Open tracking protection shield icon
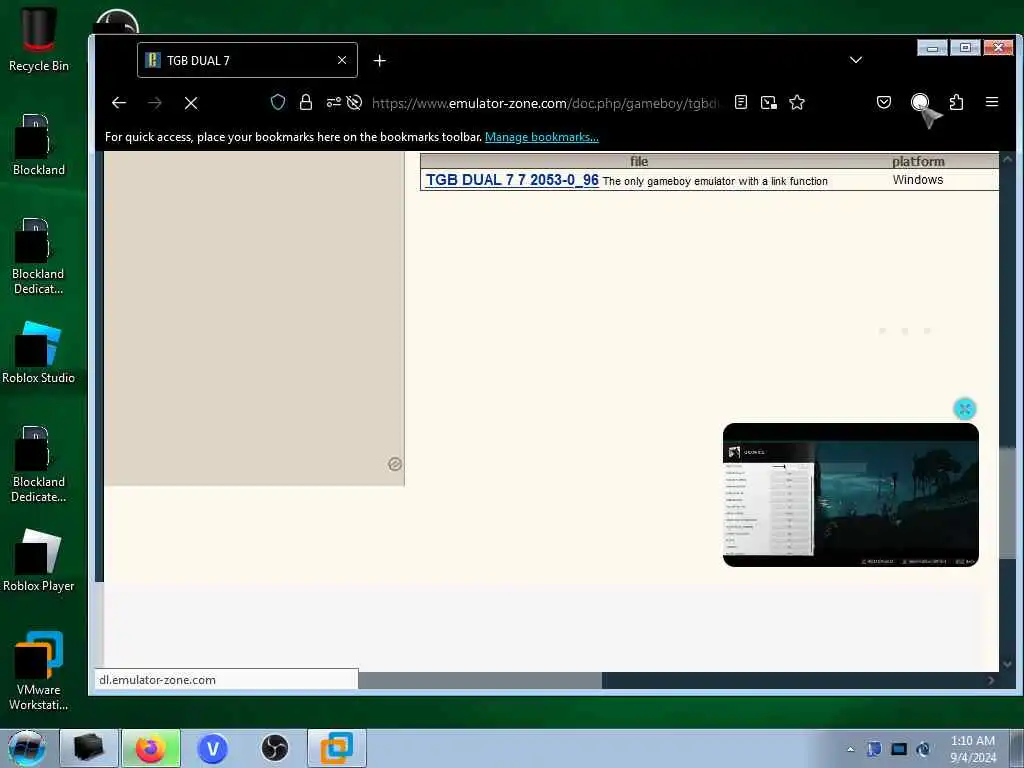Image resolution: width=1024 pixels, height=768 pixels. pyautogui.click(x=278, y=102)
